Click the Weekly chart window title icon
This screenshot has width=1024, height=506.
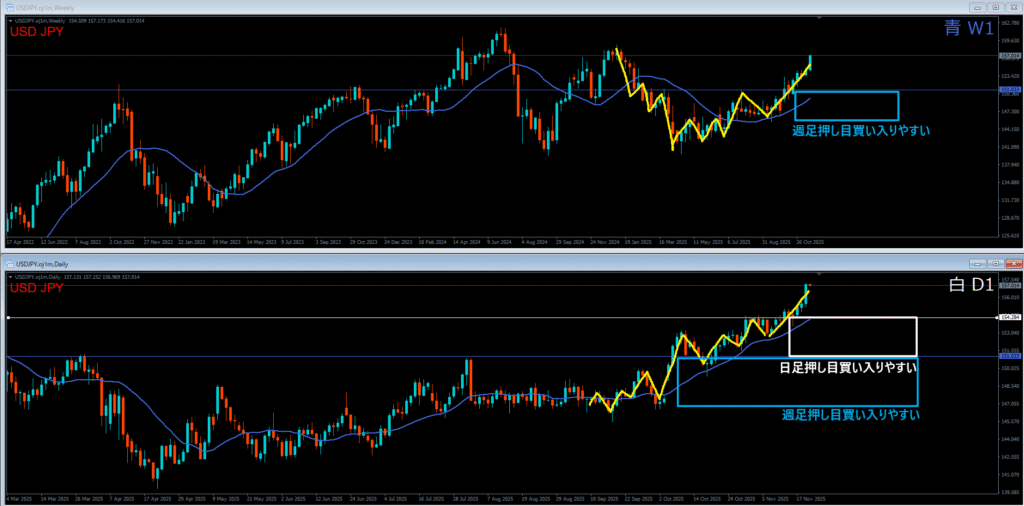click(9, 7)
